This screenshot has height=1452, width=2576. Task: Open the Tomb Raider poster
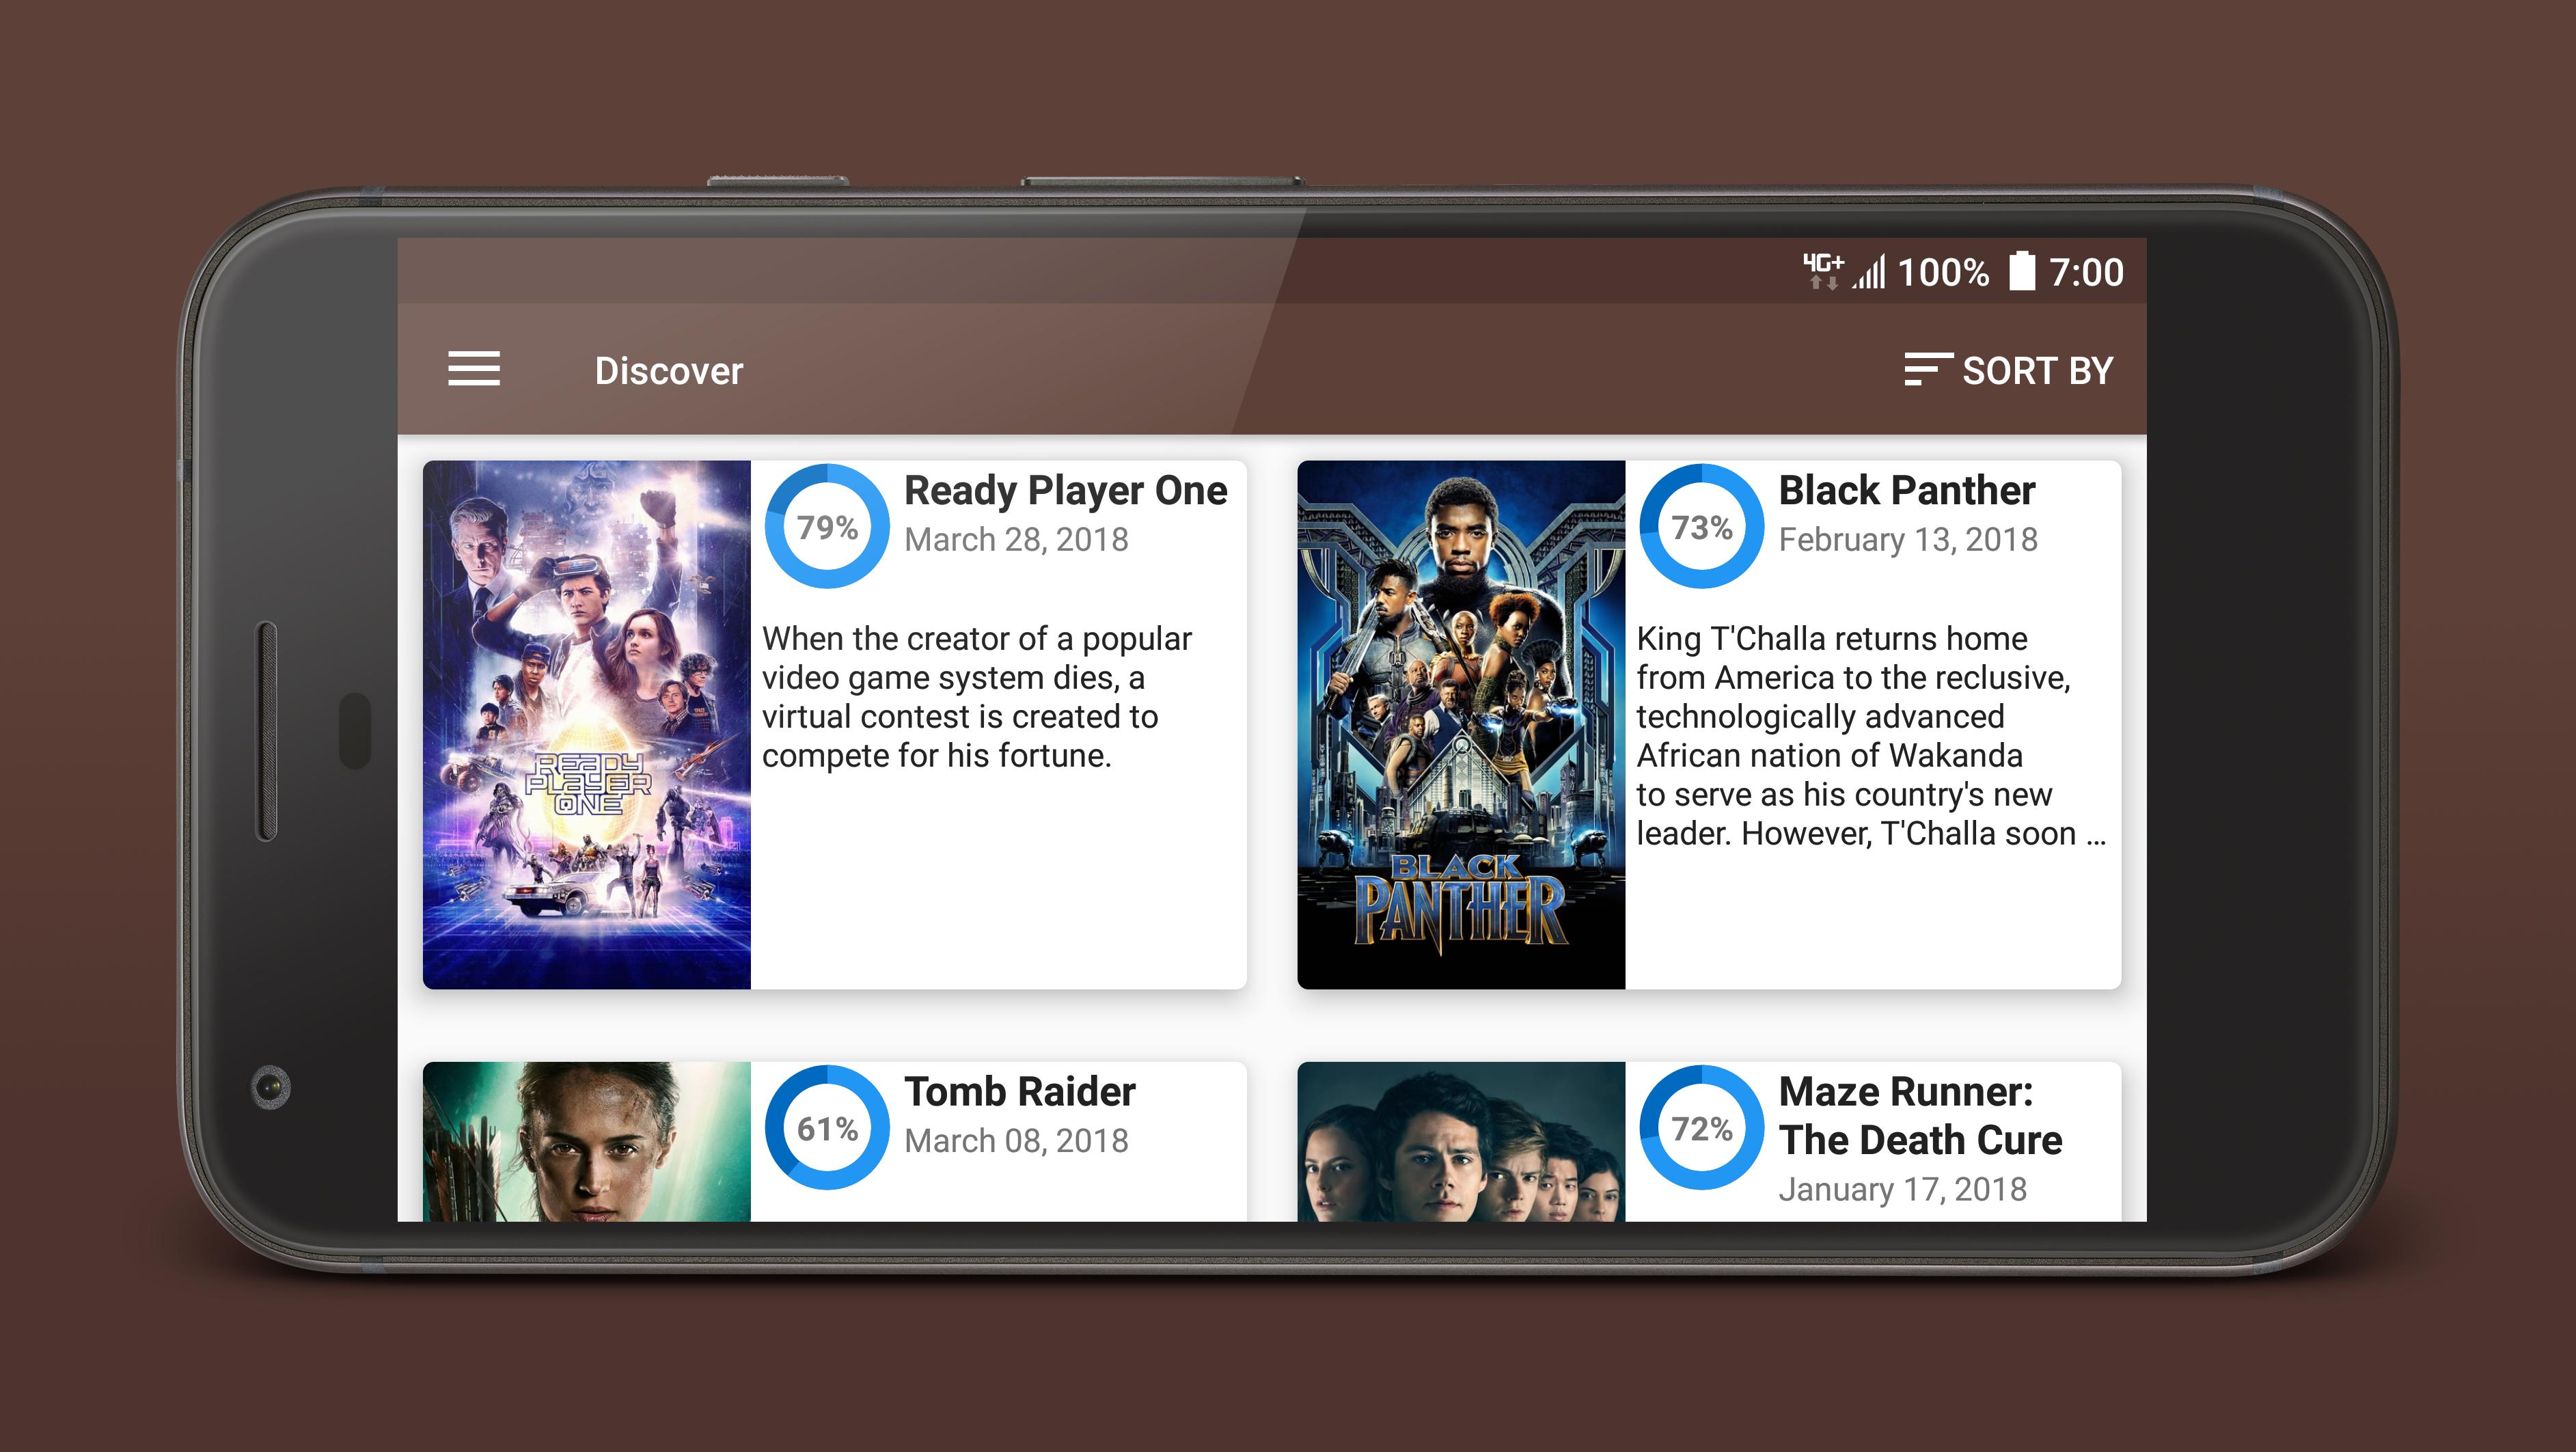(x=587, y=1142)
